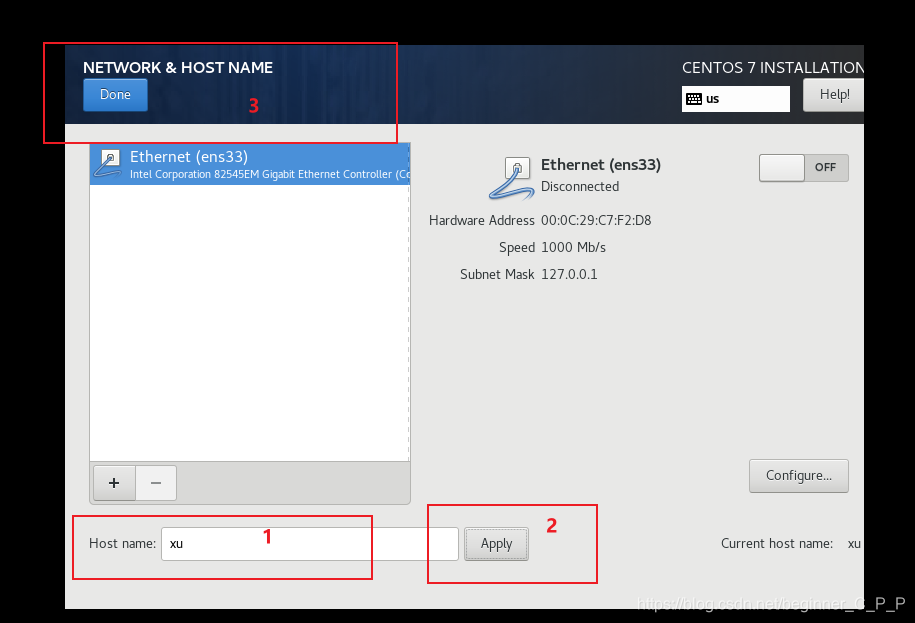915x623 pixels.
Task: Select the us keyboard layout indicator
Action: pos(735,99)
